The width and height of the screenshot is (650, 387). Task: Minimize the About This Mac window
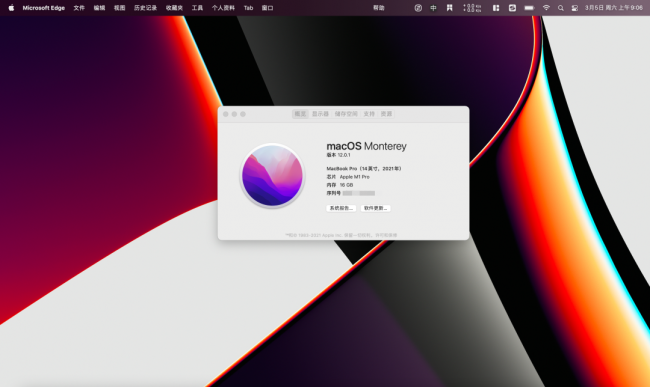click(234, 114)
